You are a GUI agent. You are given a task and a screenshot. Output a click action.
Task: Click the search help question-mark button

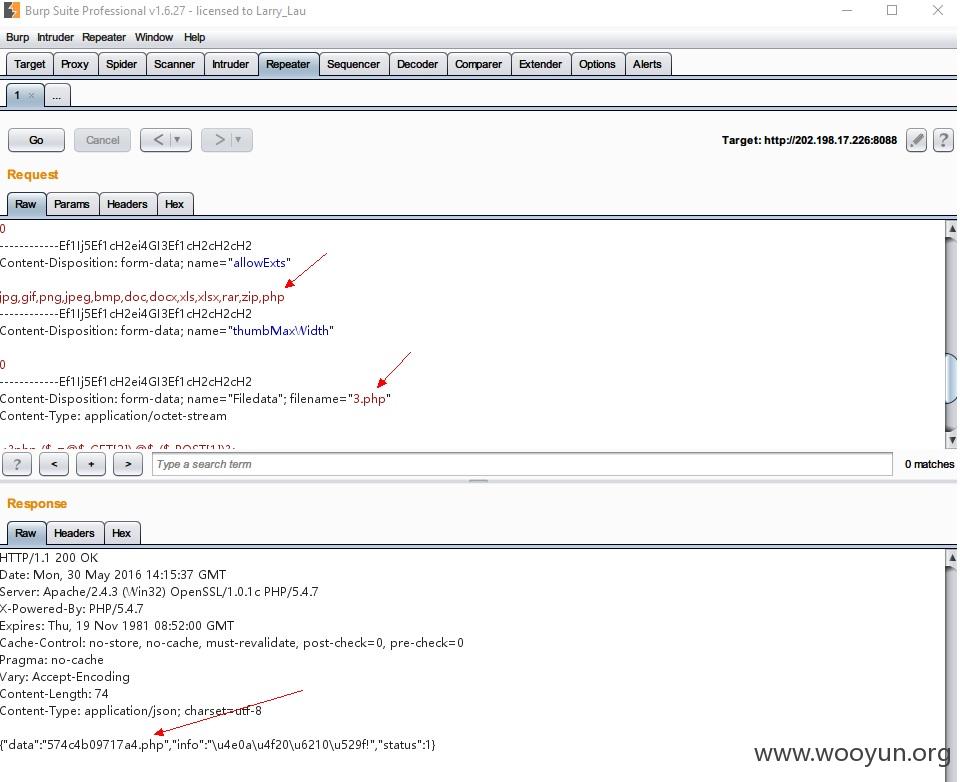coord(17,464)
